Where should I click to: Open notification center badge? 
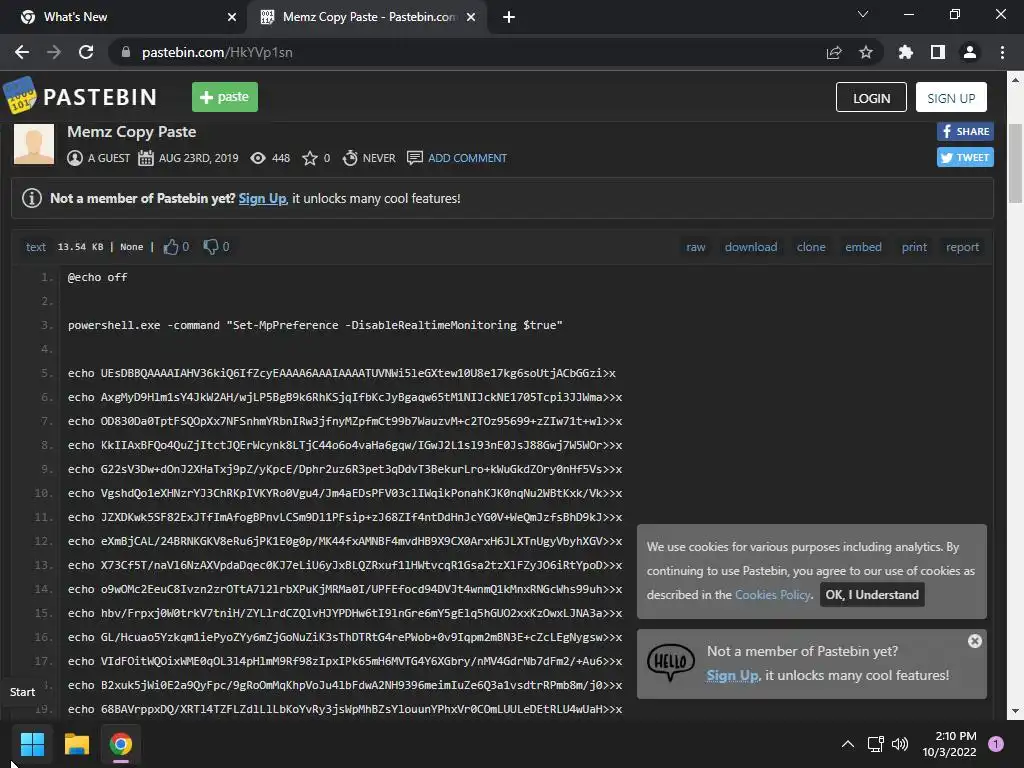coord(996,744)
